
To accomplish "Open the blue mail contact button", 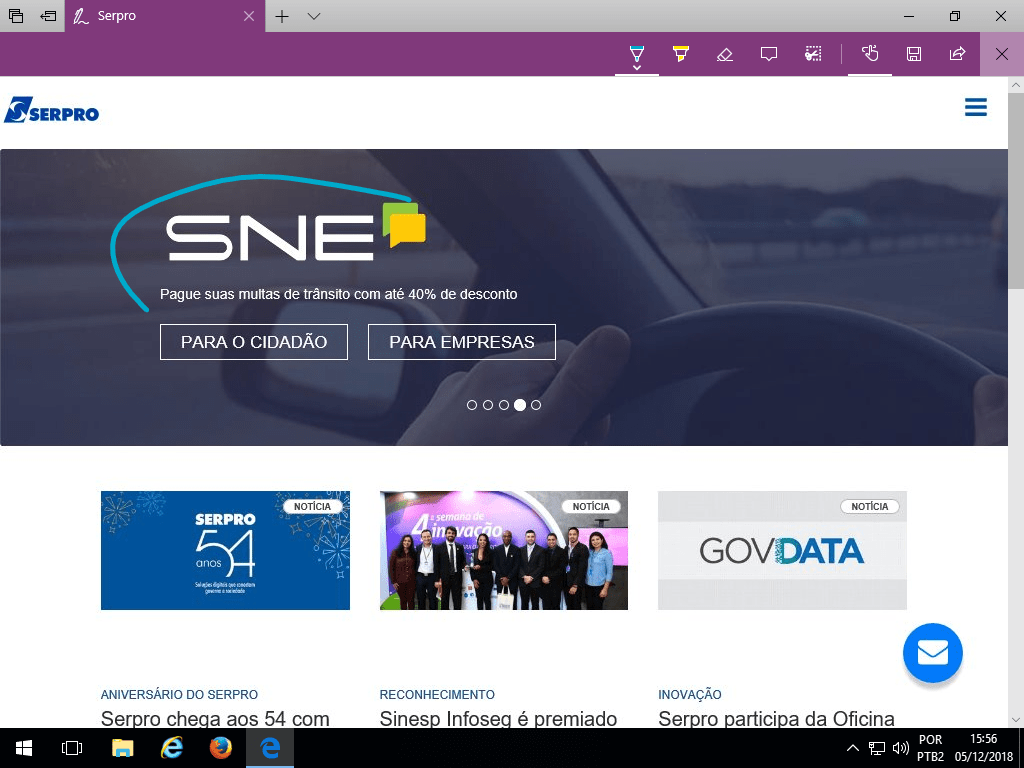I will (932, 653).
